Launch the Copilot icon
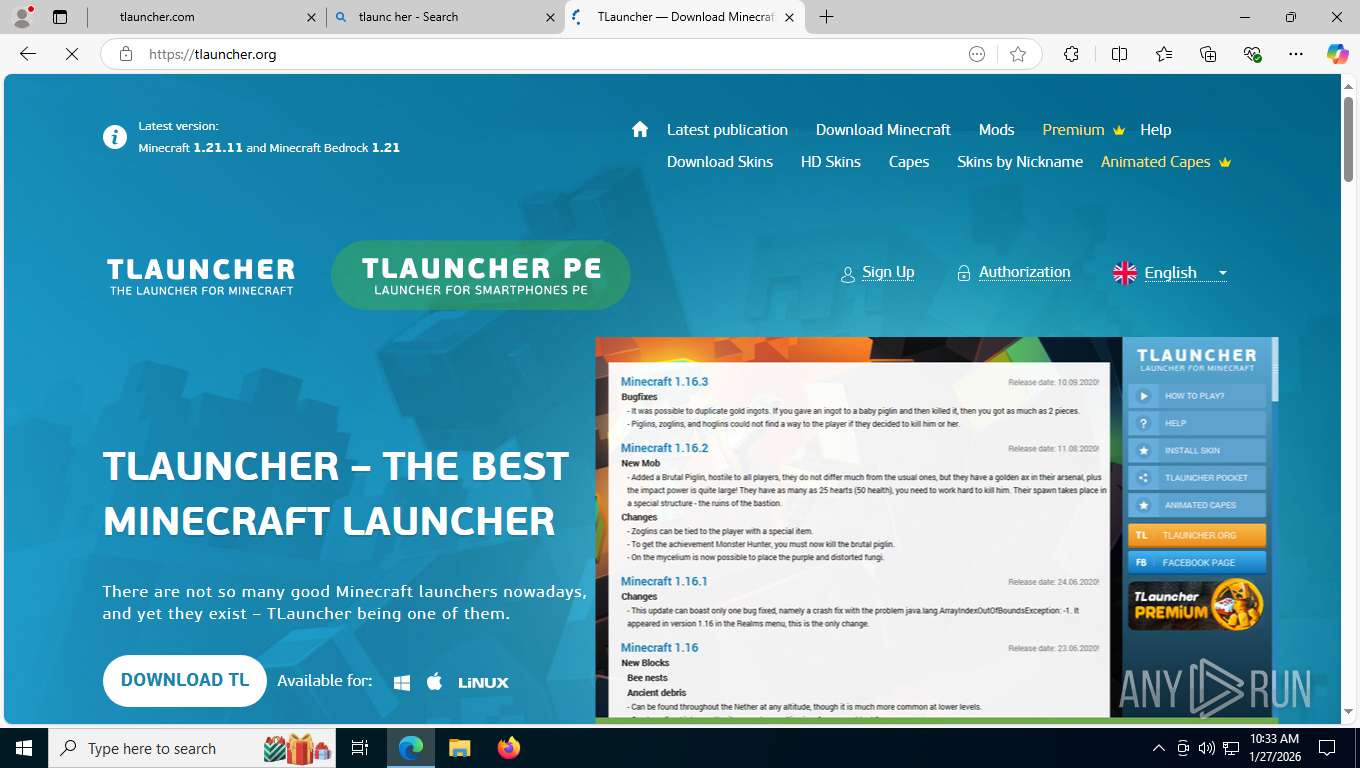This screenshot has width=1360, height=768. [1338, 54]
